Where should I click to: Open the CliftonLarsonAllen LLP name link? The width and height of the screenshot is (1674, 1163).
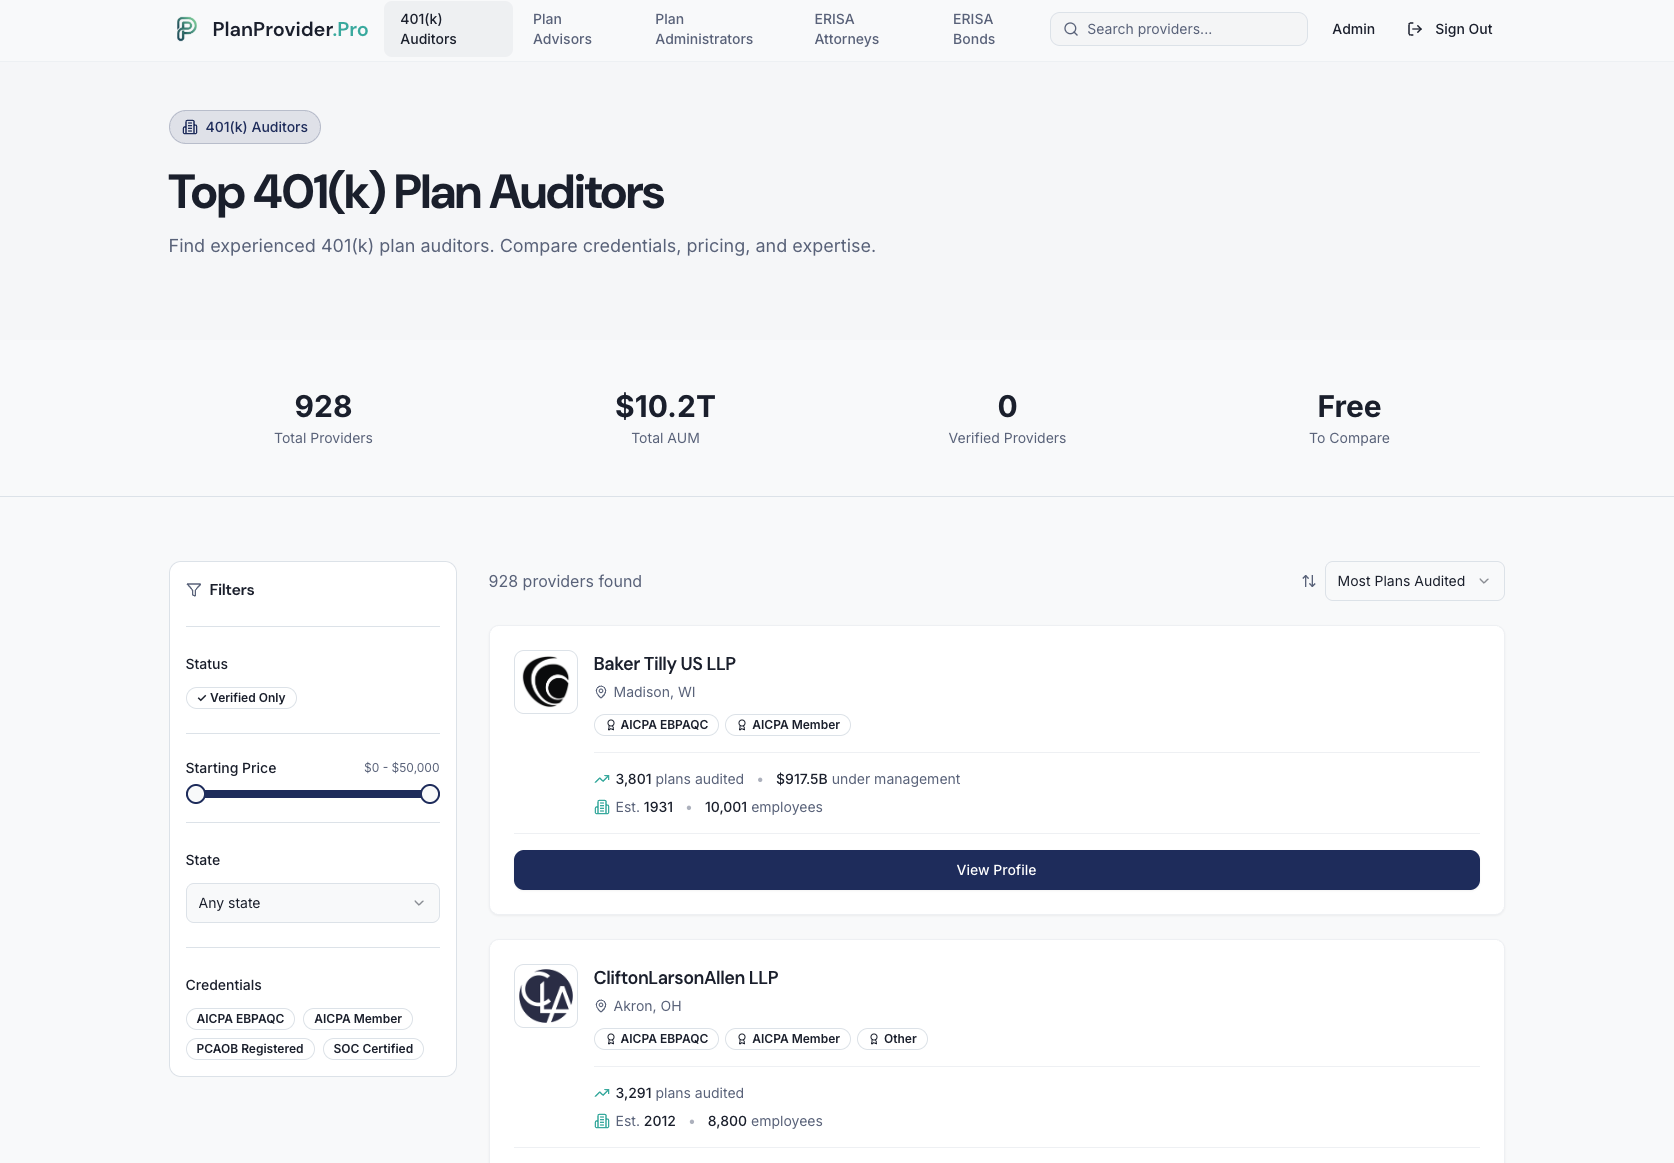(x=686, y=978)
